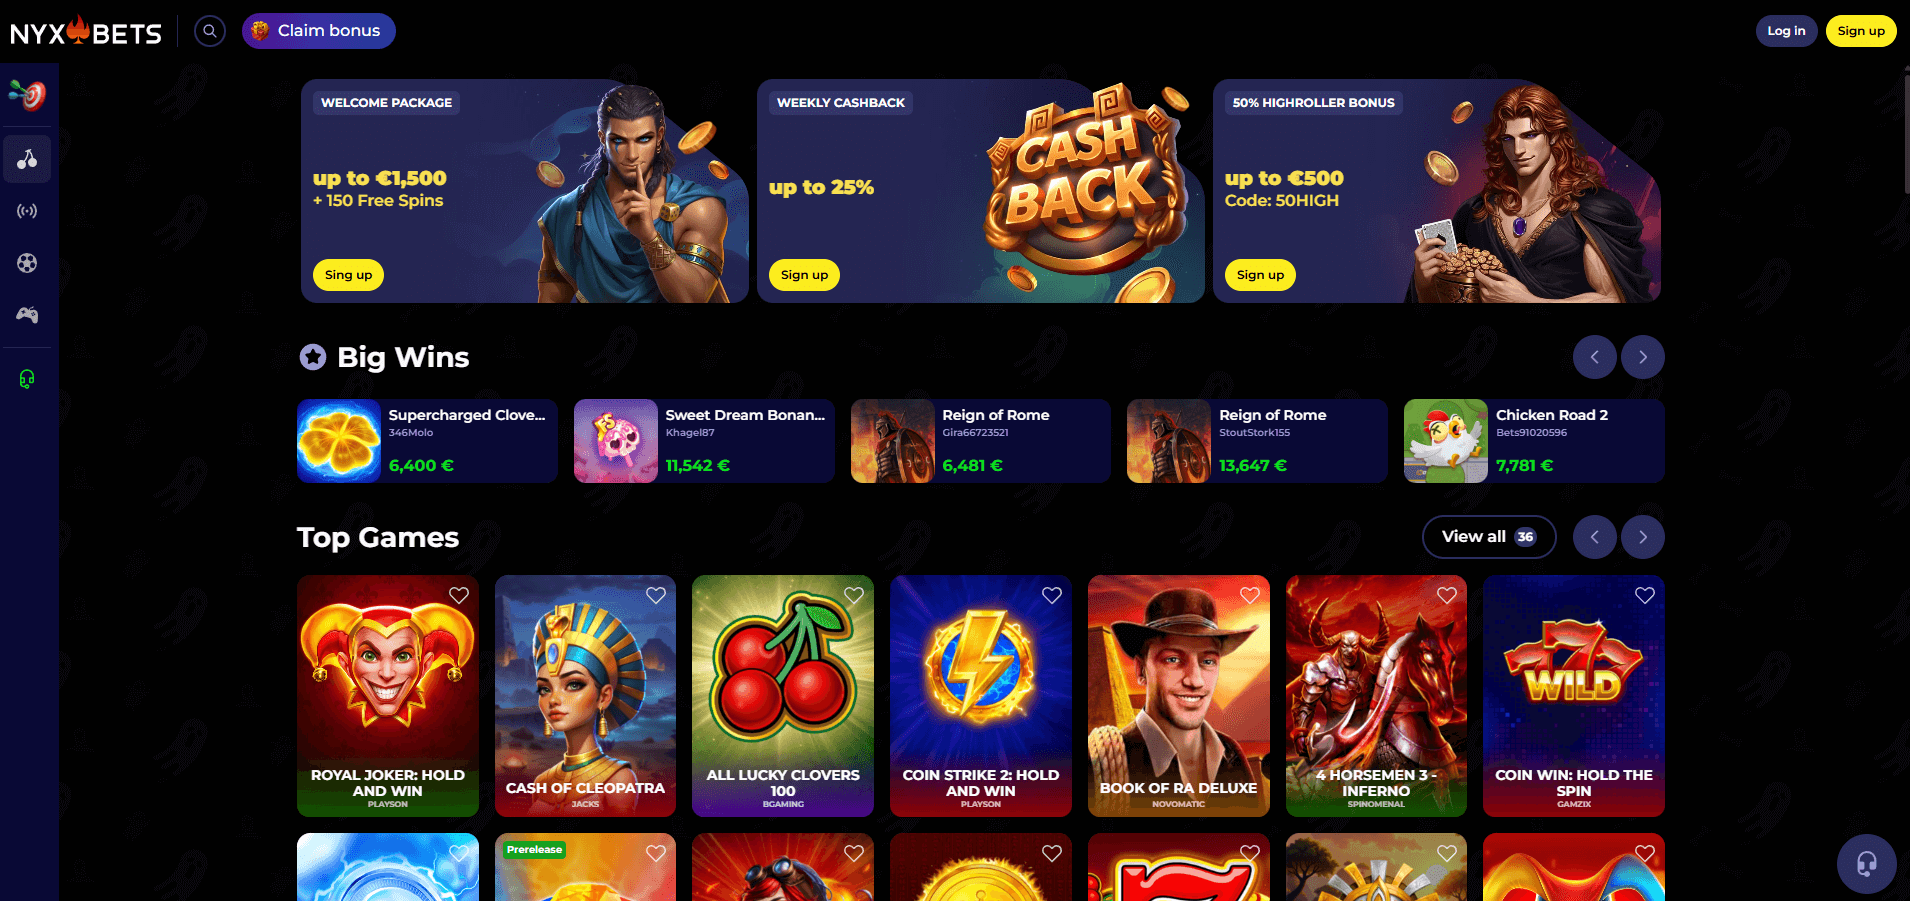The height and width of the screenshot is (901, 1910).
Task: Open the Coin Win: Hold the Spin game
Action: [x=1574, y=696]
